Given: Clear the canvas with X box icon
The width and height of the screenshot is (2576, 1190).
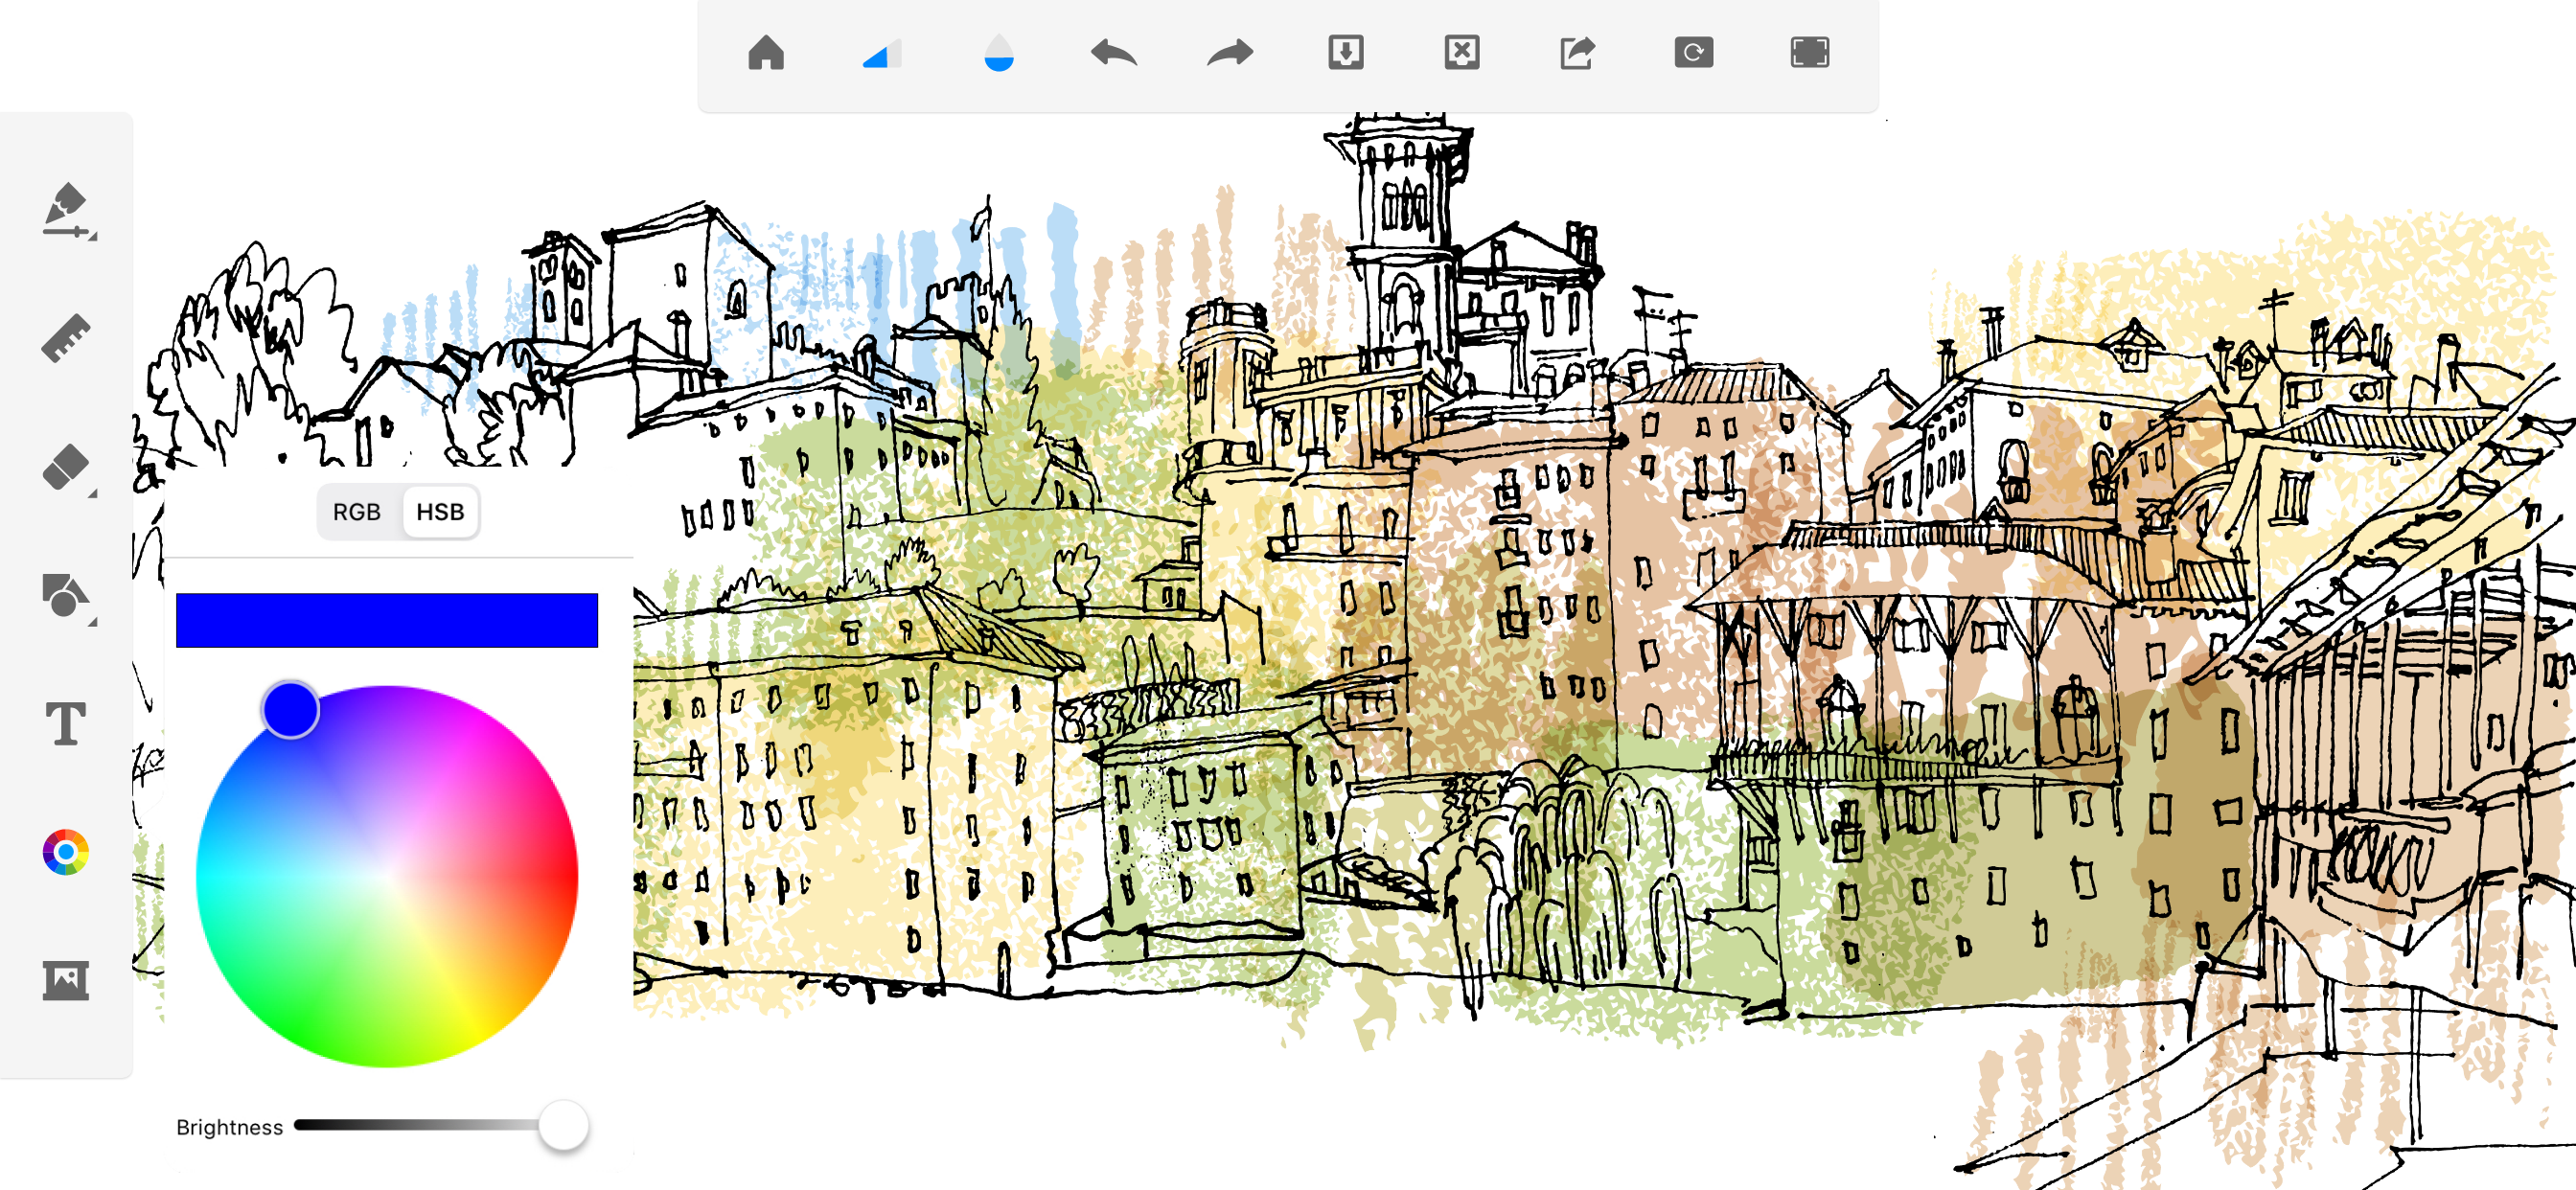Looking at the screenshot, I should (1462, 52).
